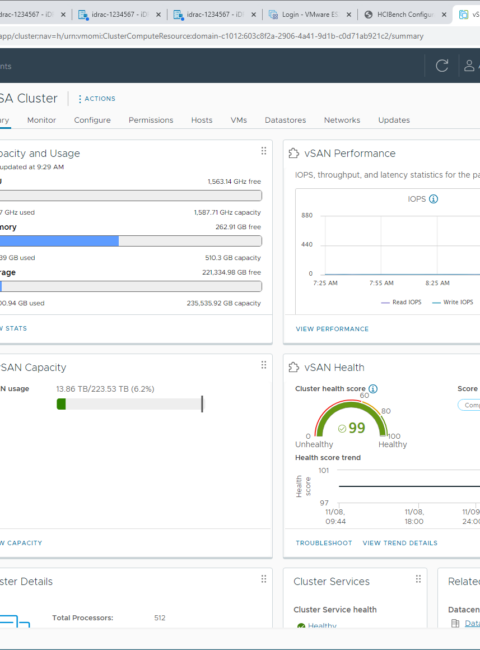
Task: Click the Memory usage progress bar
Action: pos(131,241)
